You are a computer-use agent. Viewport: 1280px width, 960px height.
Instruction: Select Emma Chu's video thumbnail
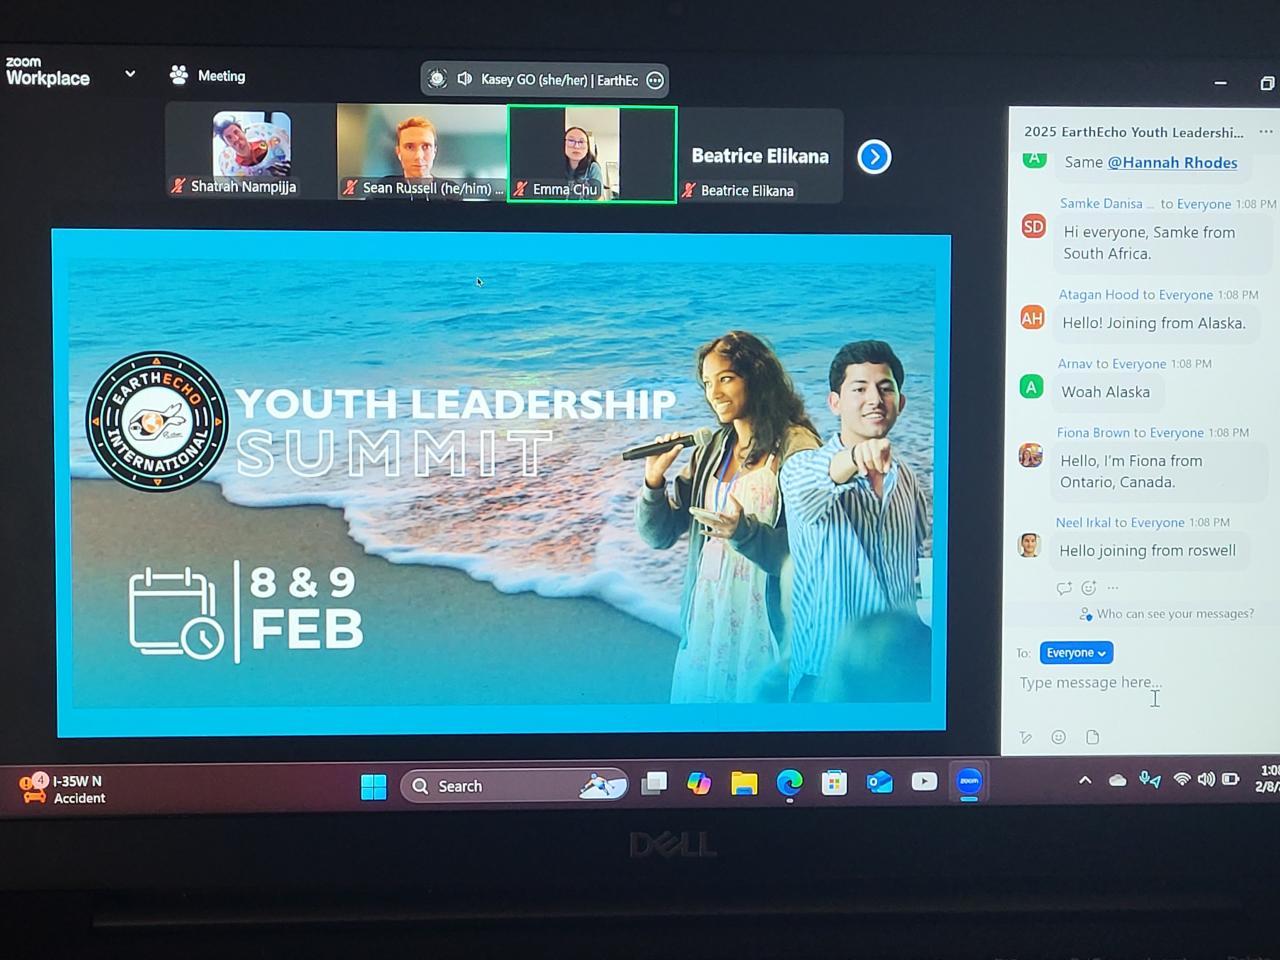[592, 154]
